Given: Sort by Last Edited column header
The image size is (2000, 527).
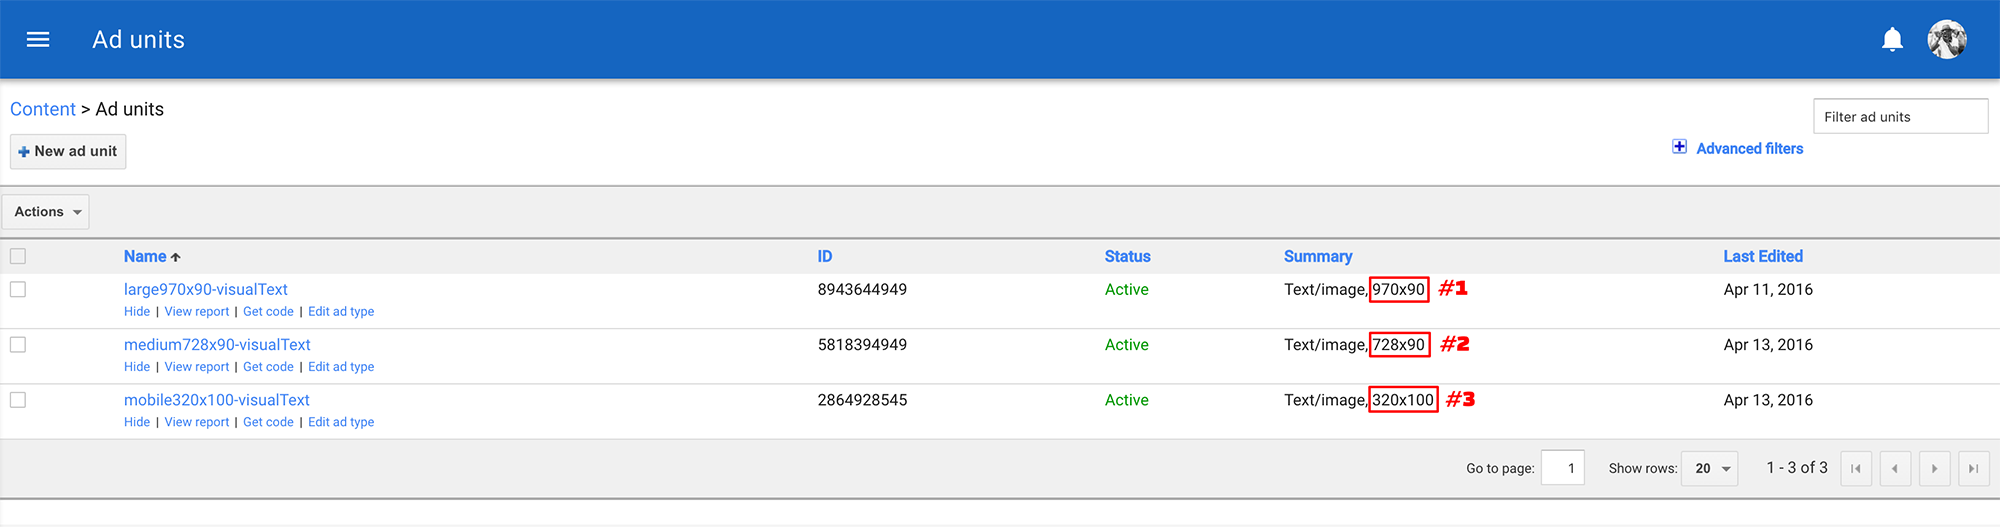Looking at the screenshot, I should coord(1762,256).
